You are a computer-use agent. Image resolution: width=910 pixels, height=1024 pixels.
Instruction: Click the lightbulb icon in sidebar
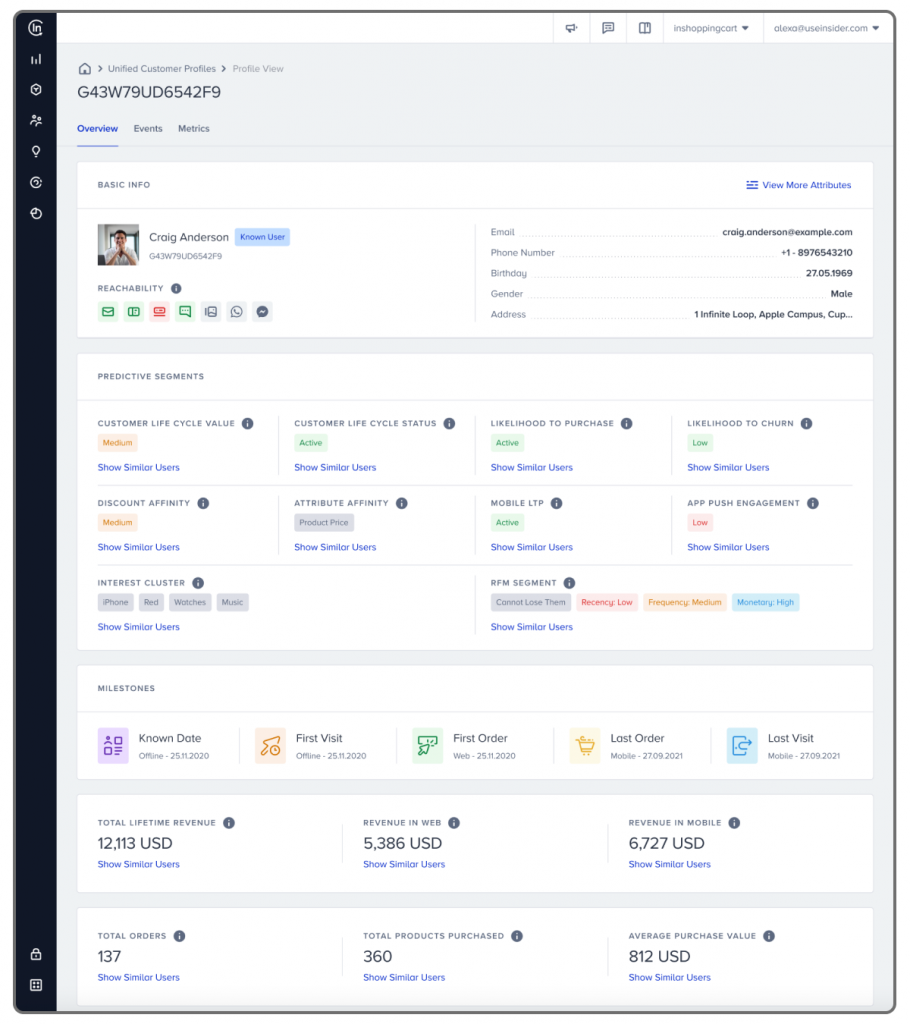point(36,152)
